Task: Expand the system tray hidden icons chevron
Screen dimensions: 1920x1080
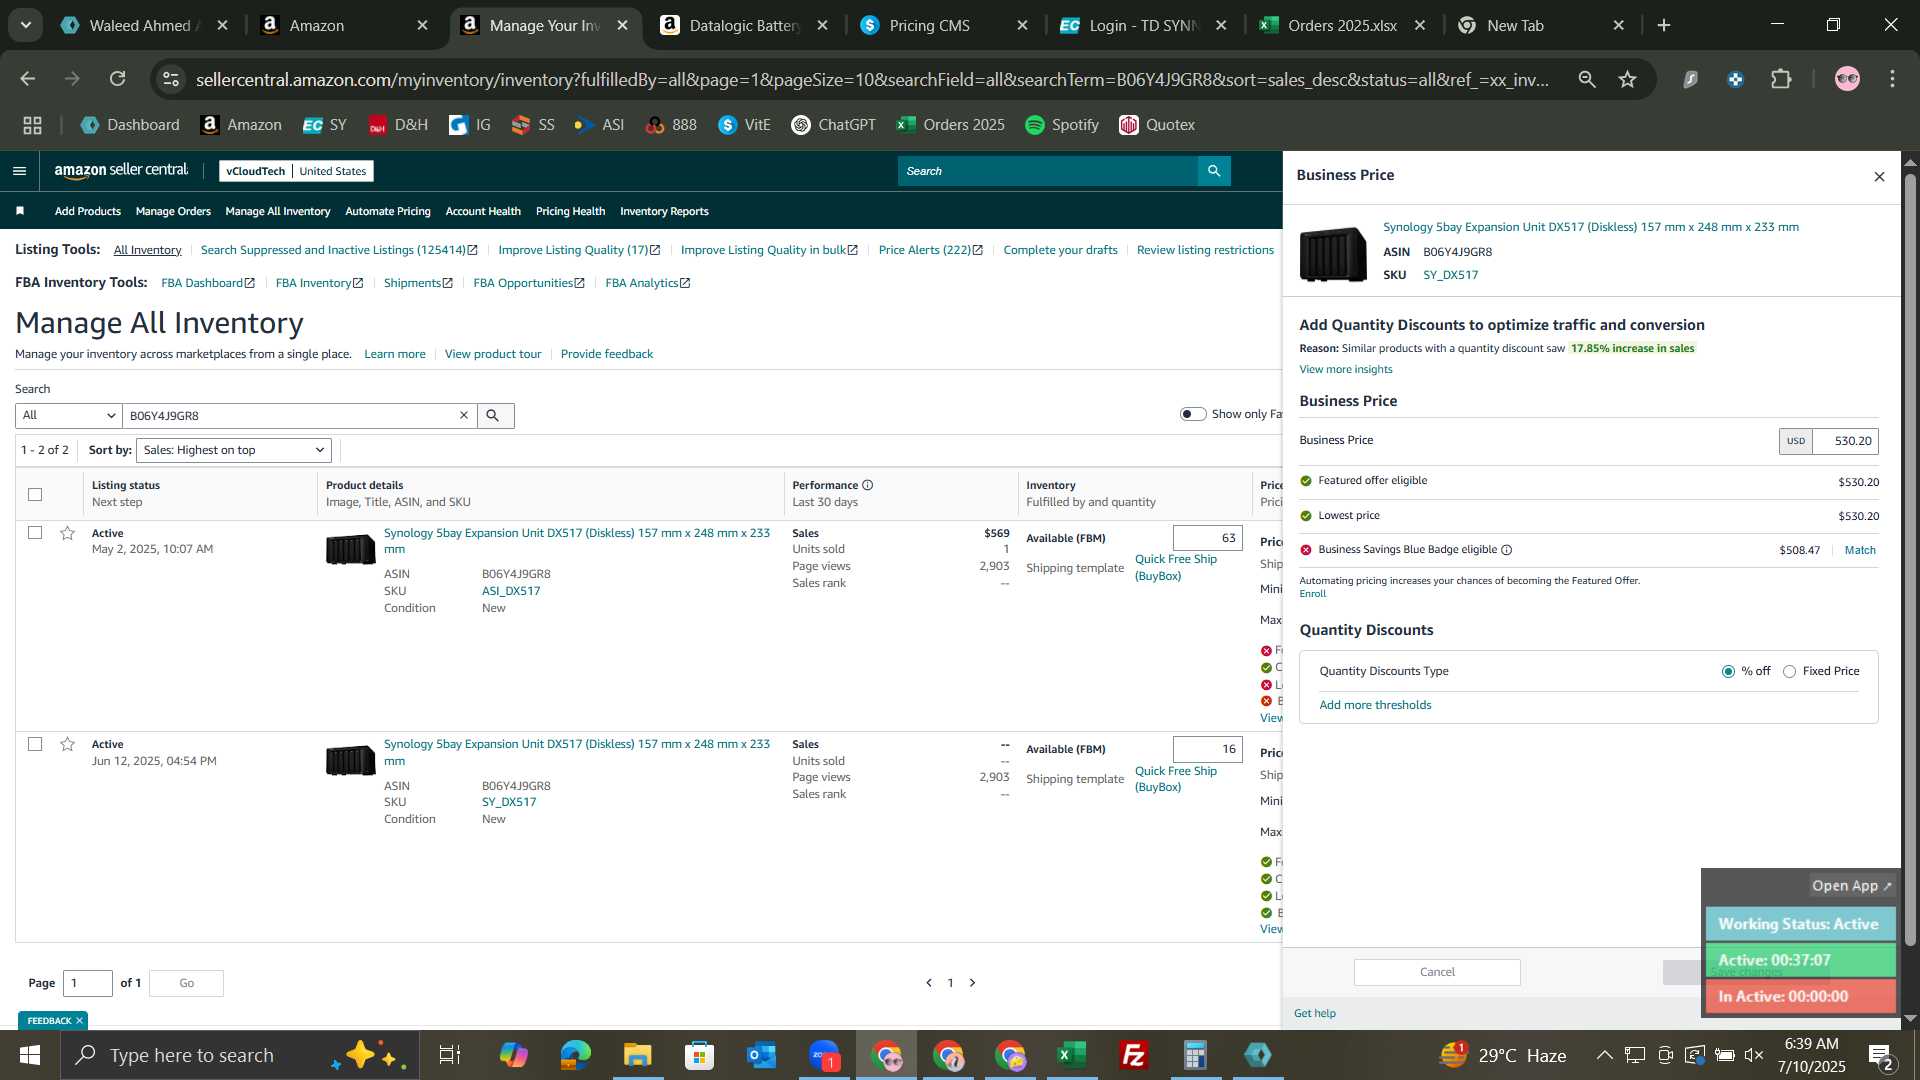Action: point(1604,1055)
